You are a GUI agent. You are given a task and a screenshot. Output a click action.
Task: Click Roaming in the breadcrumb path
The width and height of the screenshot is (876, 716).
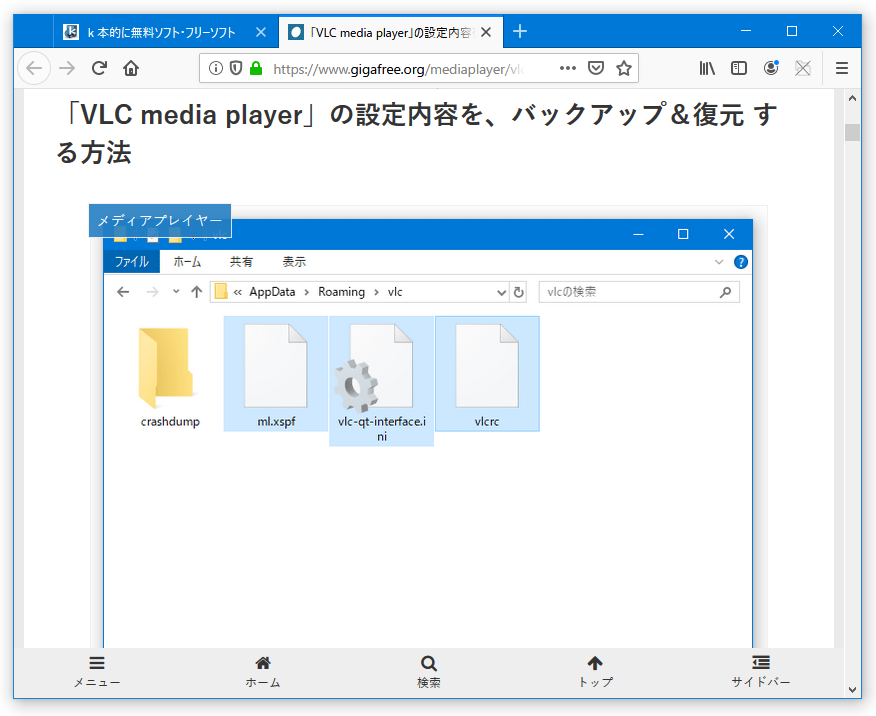[x=341, y=292]
